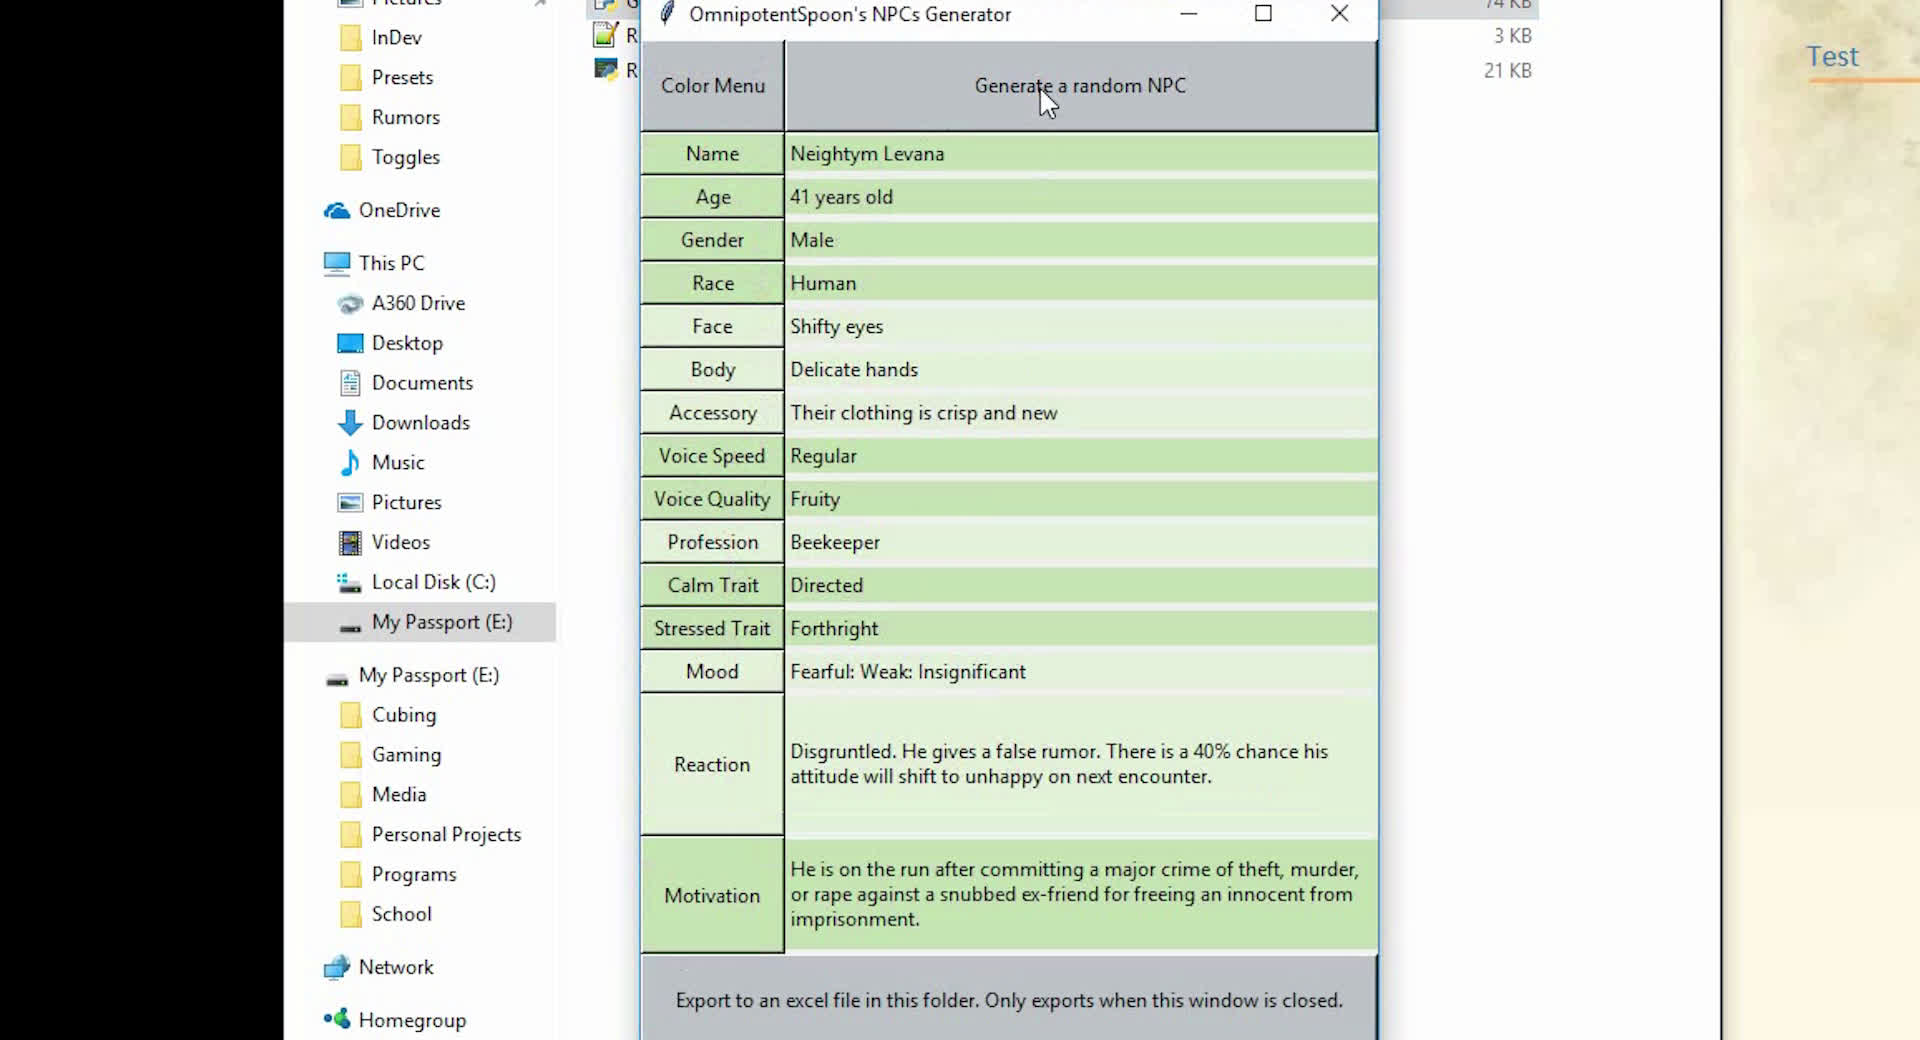Open the Rumors folder icon
The image size is (1920, 1040).
pos(350,118)
